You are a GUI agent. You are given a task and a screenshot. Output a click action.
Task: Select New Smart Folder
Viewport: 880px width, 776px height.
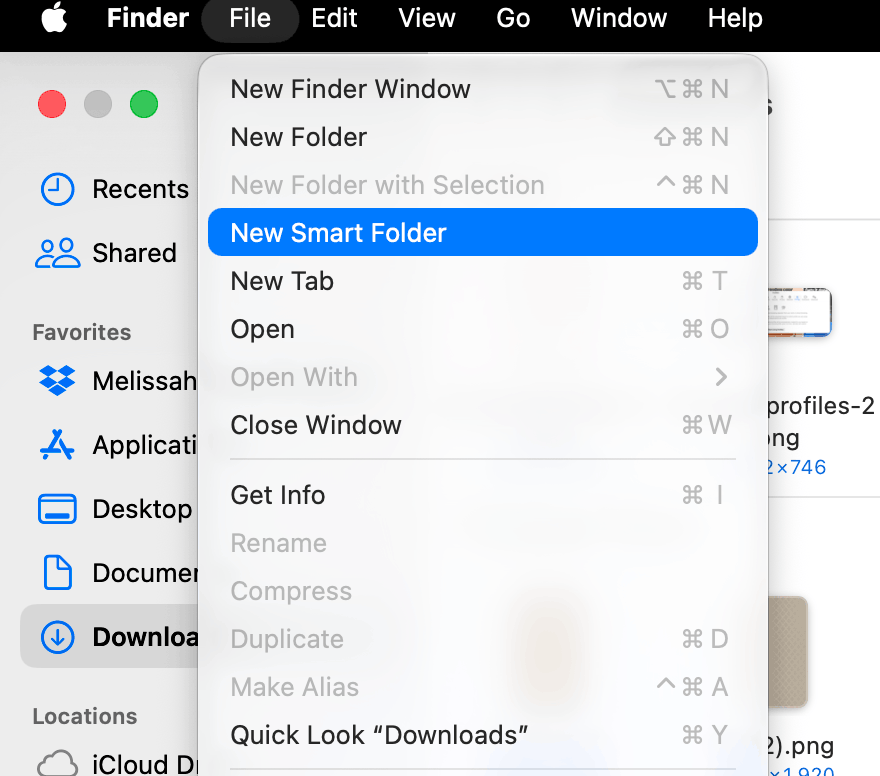tap(483, 232)
